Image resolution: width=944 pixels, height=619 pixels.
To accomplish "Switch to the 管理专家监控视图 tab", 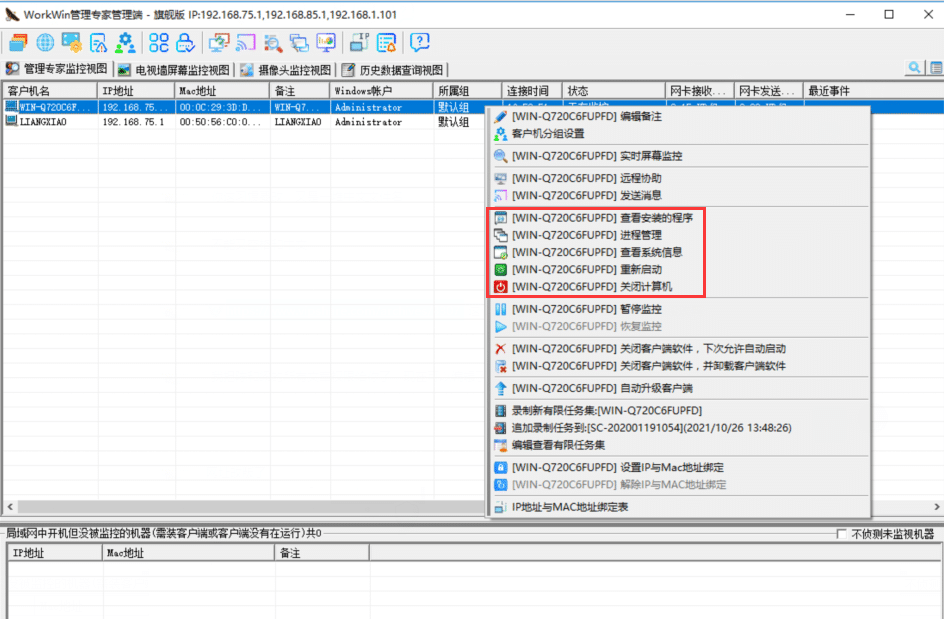I will pos(57,69).
